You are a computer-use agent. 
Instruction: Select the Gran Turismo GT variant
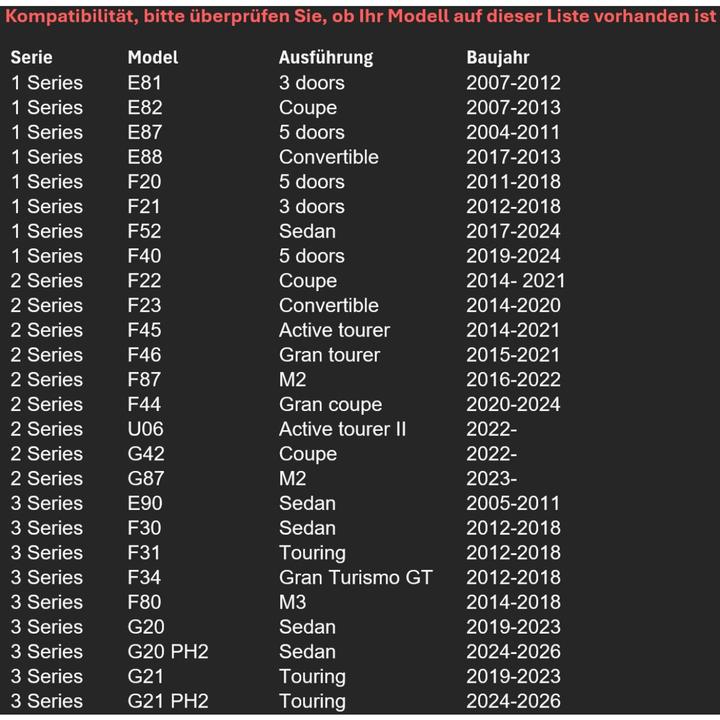pos(355,577)
